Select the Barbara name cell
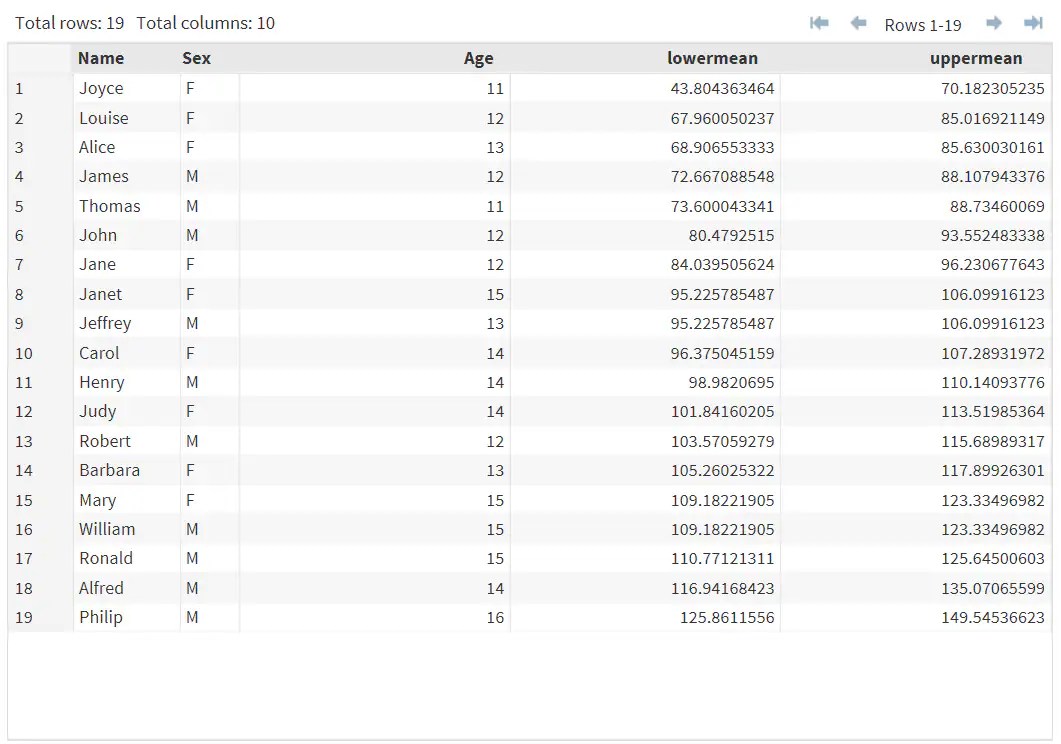The height and width of the screenshot is (744, 1061). 127,470
